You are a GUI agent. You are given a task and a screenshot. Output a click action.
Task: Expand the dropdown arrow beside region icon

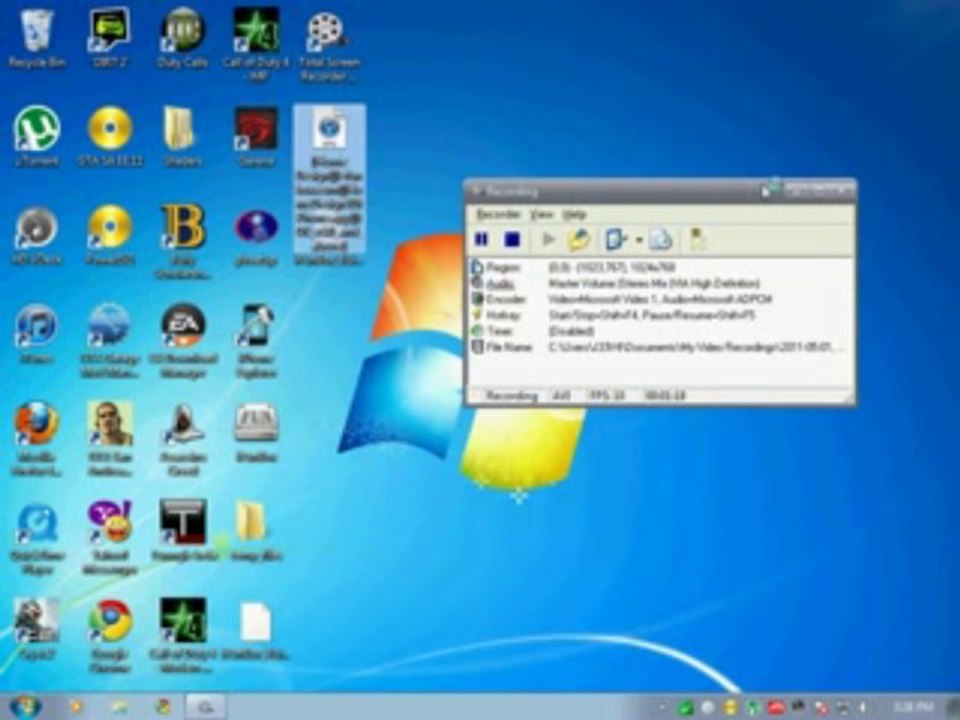[638, 240]
